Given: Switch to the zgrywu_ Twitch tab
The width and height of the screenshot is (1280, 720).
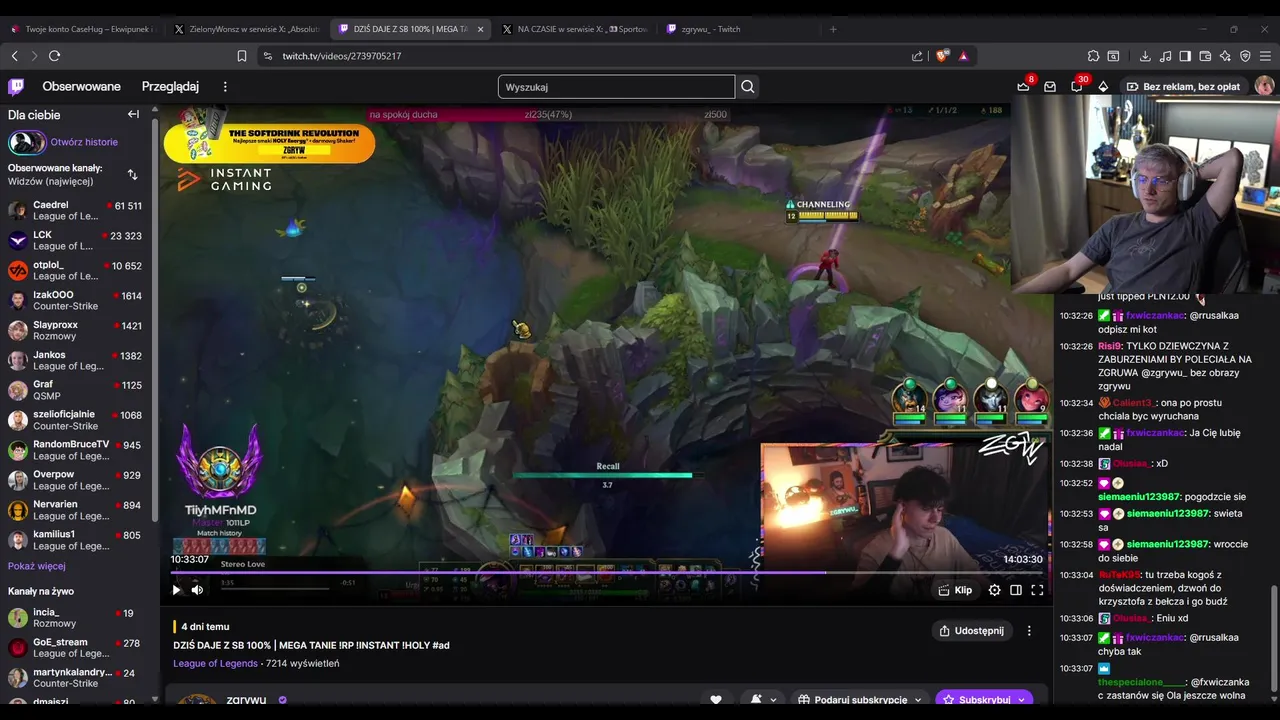Looking at the screenshot, I should [738, 29].
